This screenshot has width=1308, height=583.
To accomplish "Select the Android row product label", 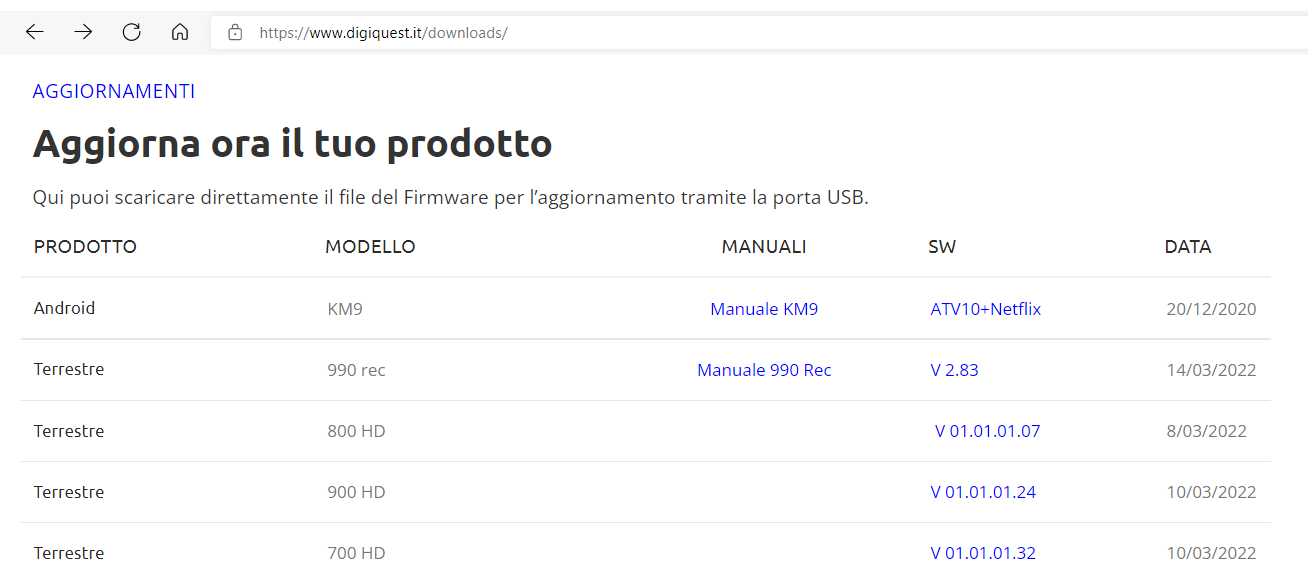I will (x=64, y=308).
